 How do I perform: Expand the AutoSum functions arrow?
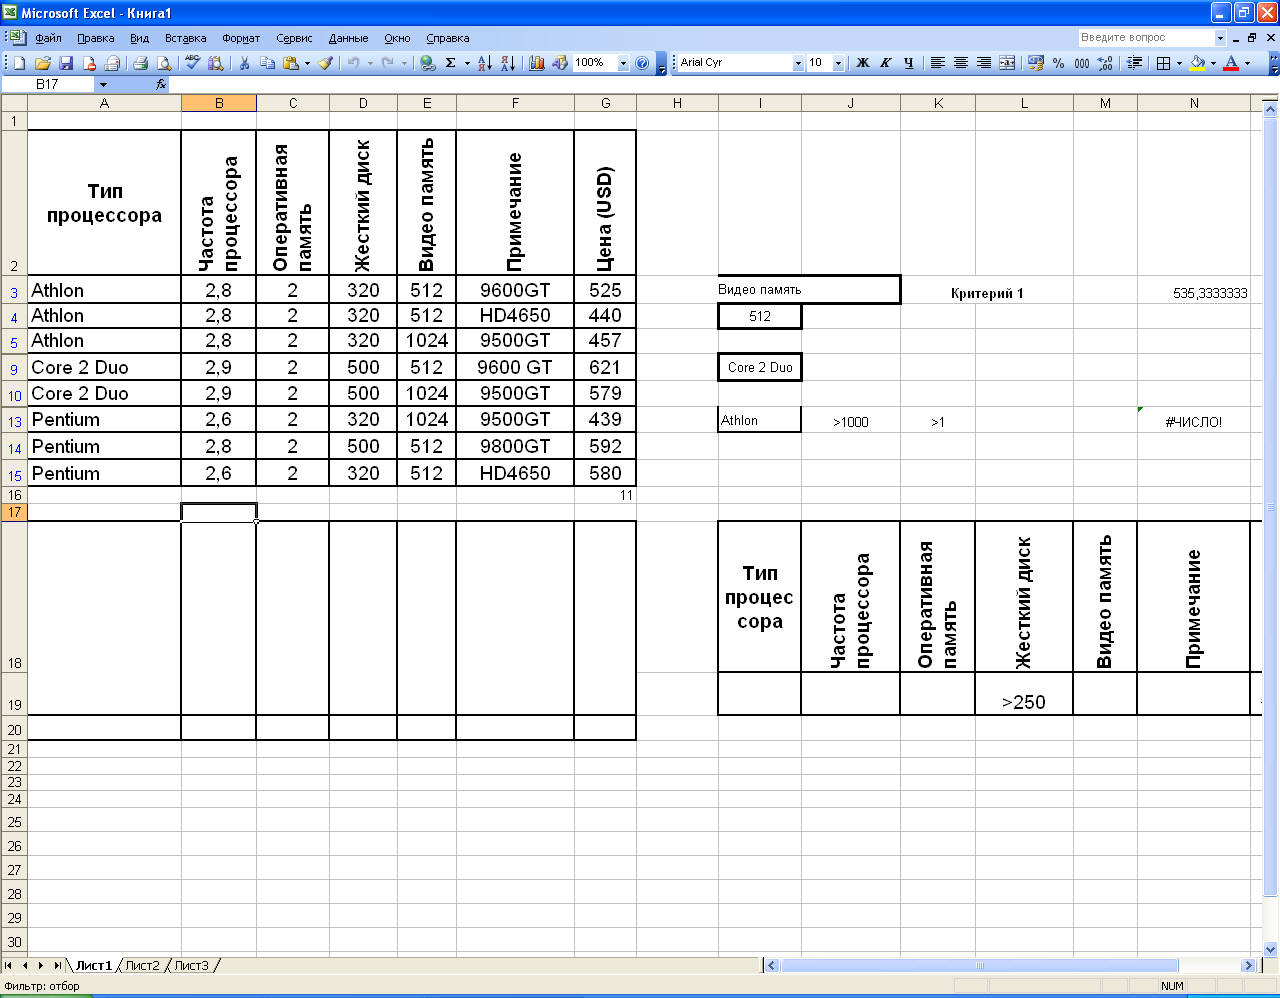467,63
